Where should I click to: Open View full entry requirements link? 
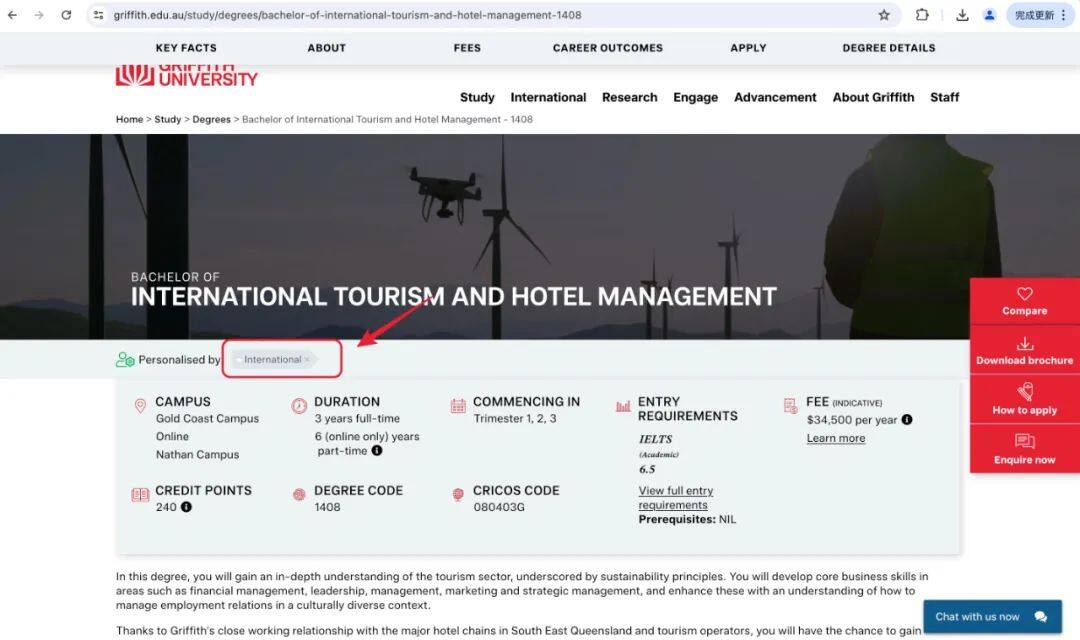tap(675, 497)
